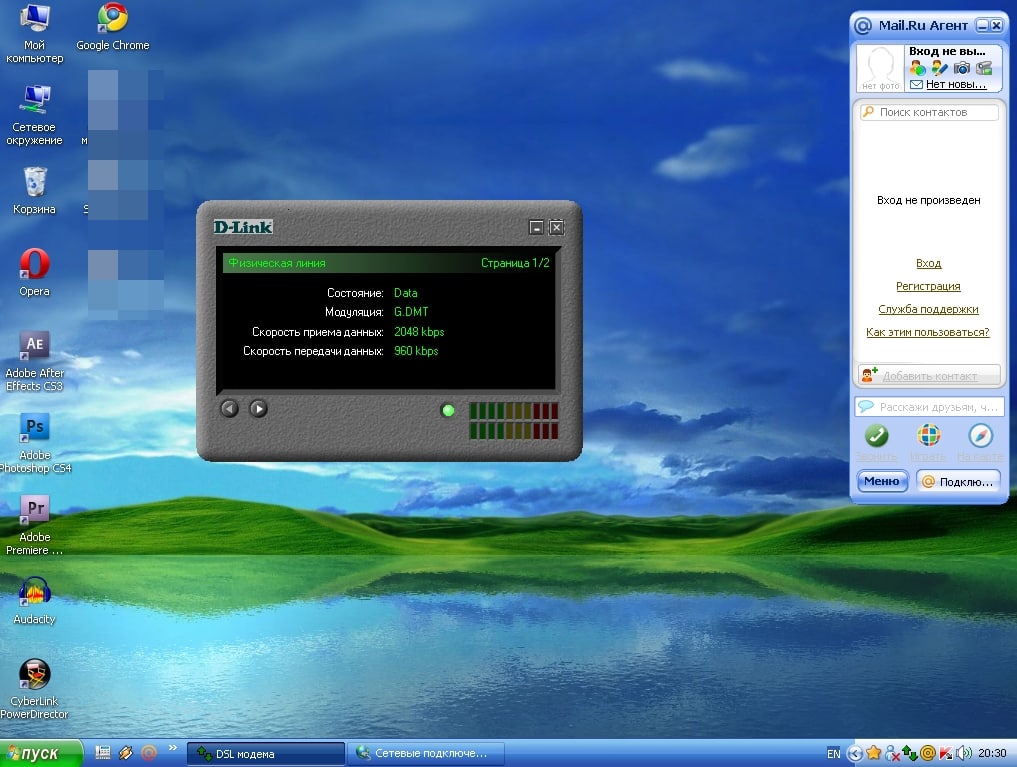The width and height of the screenshot is (1017, 767).
Task: Click the 2048 kbps receive speed value
Action: (x=419, y=331)
